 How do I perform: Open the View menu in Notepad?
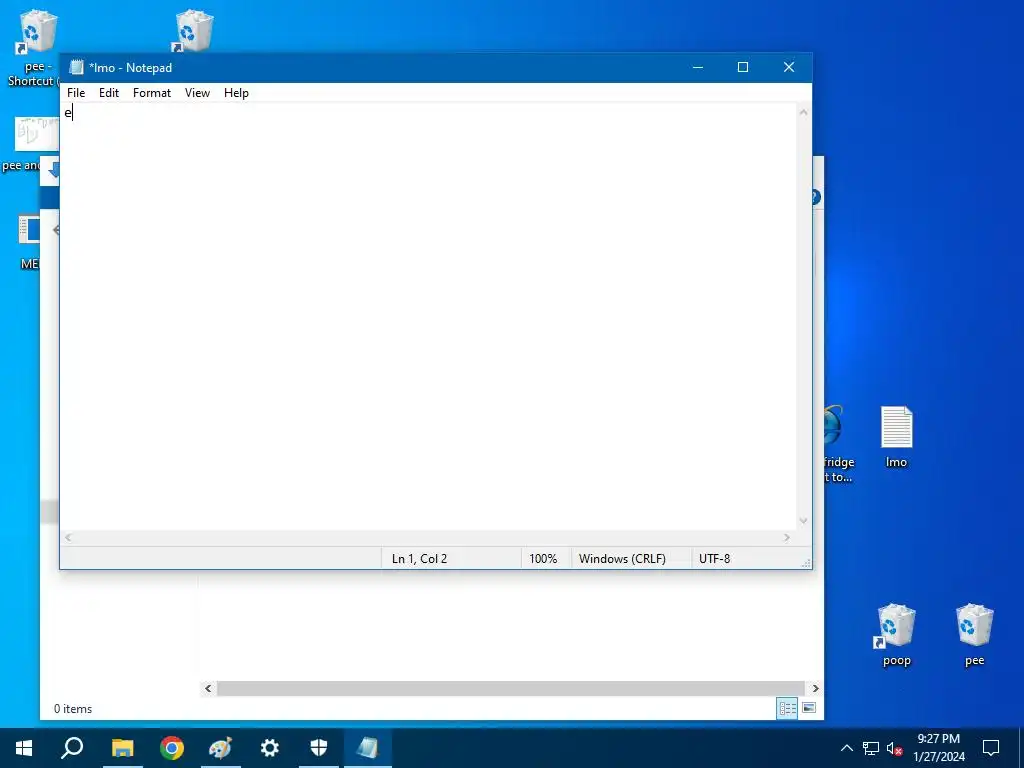click(x=197, y=93)
